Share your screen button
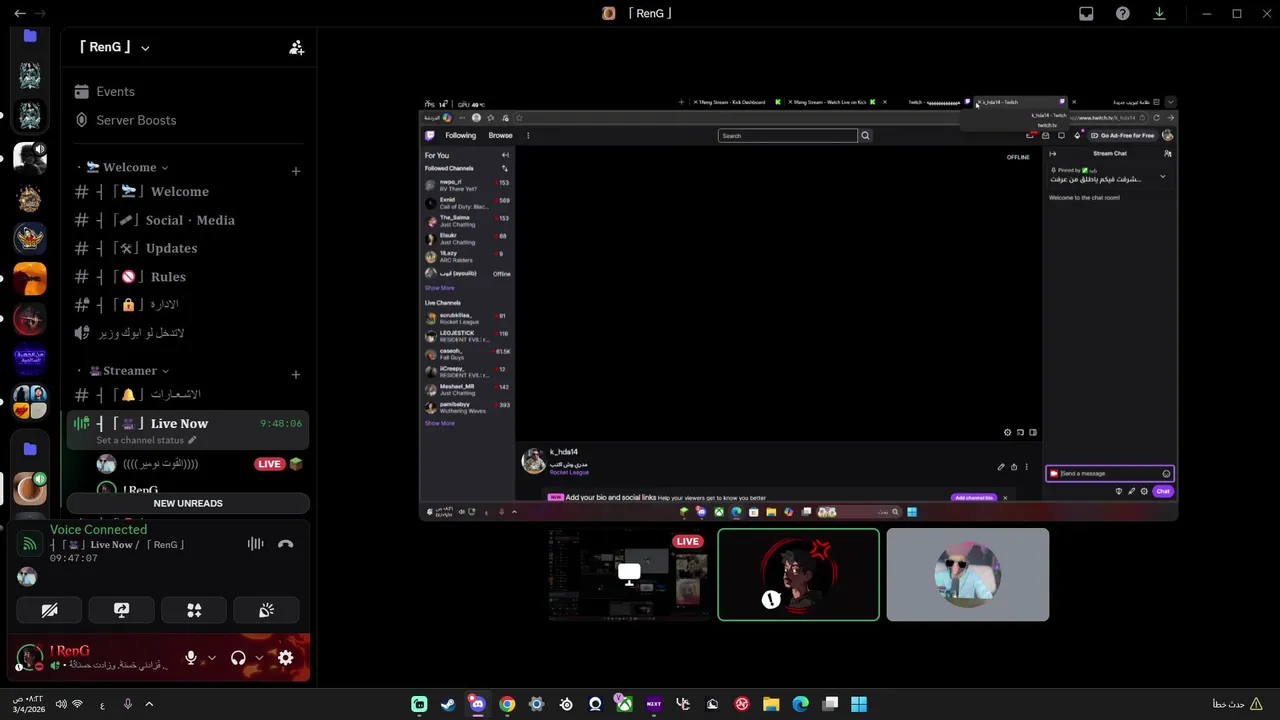Viewport: 1280px width, 720px height. tap(122, 610)
